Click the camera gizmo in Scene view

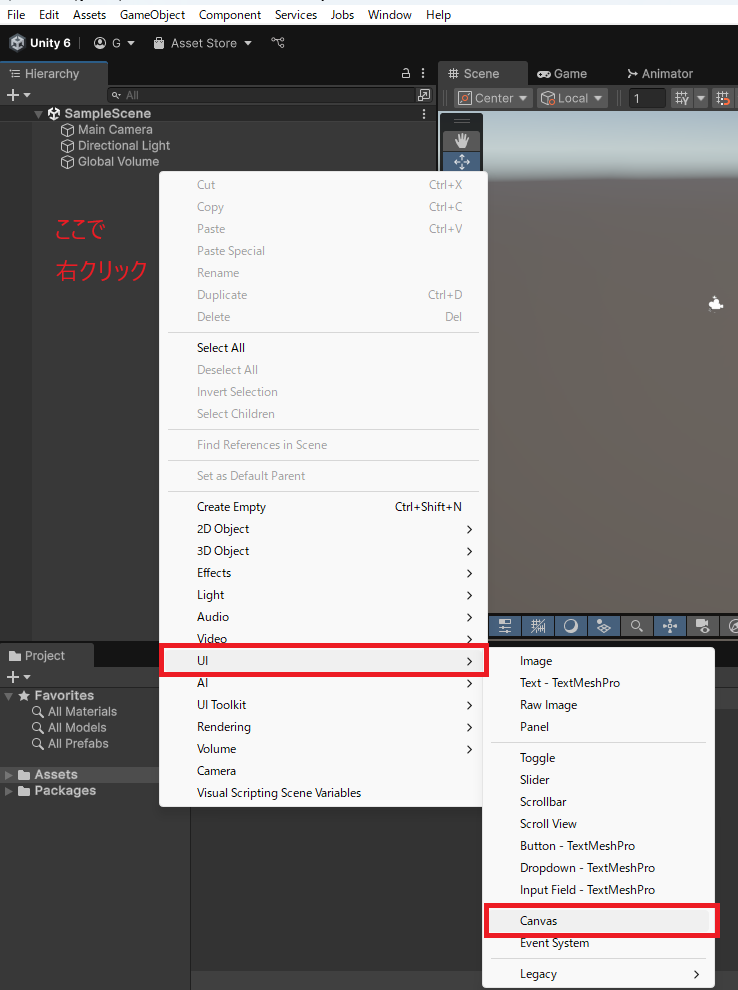[x=715, y=304]
